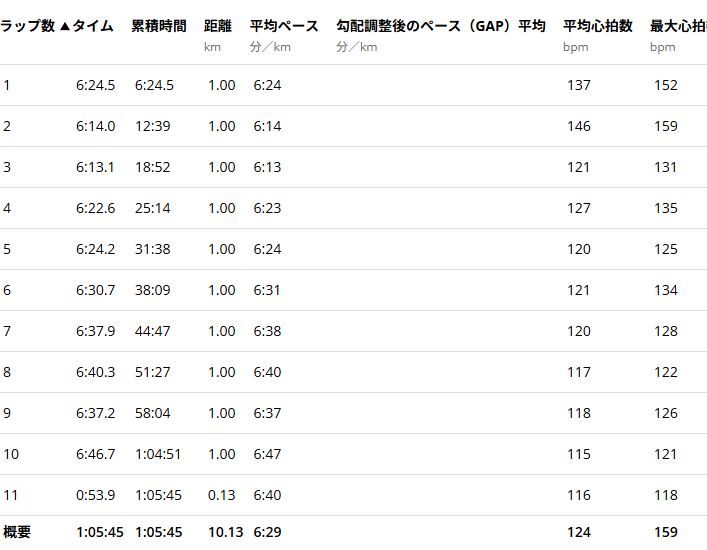Viewport: 707px width, 550px height.
Task: Click lap 7 cumulative time 44:47
Action: 154,331
